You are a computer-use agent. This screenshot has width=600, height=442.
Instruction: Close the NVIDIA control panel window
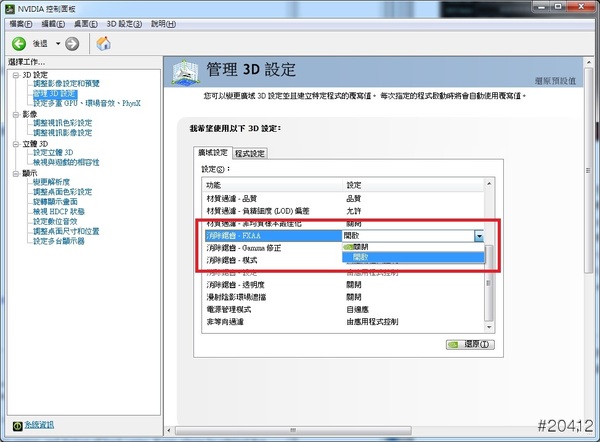581,7
